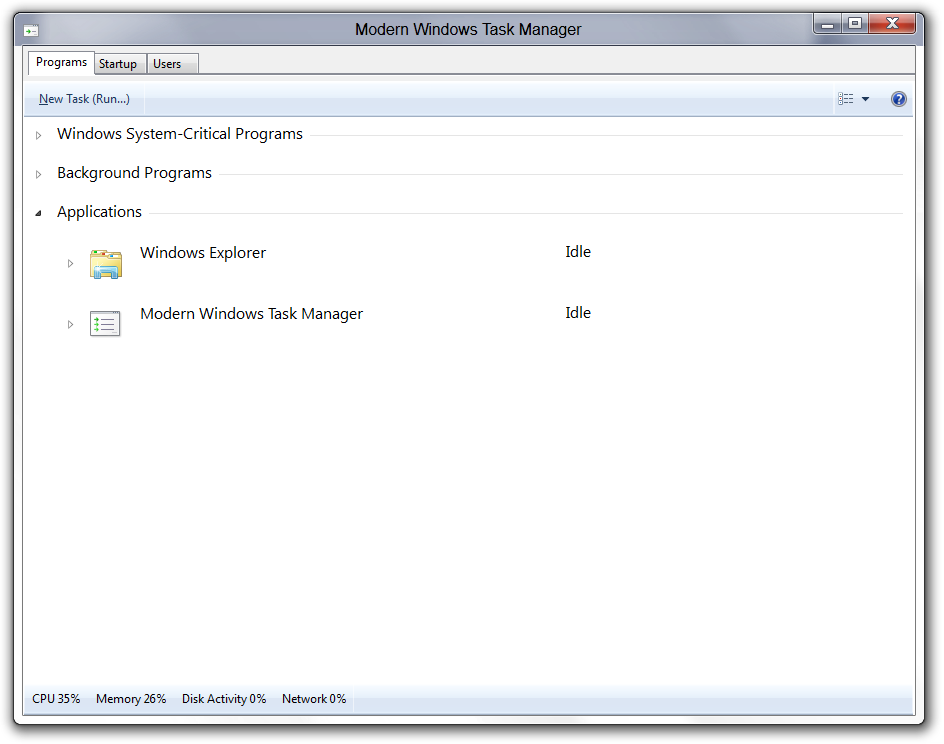This screenshot has width=944, height=744.
Task: Expand the Windows Explorer entry arrow
Action: (x=70, y=263)
